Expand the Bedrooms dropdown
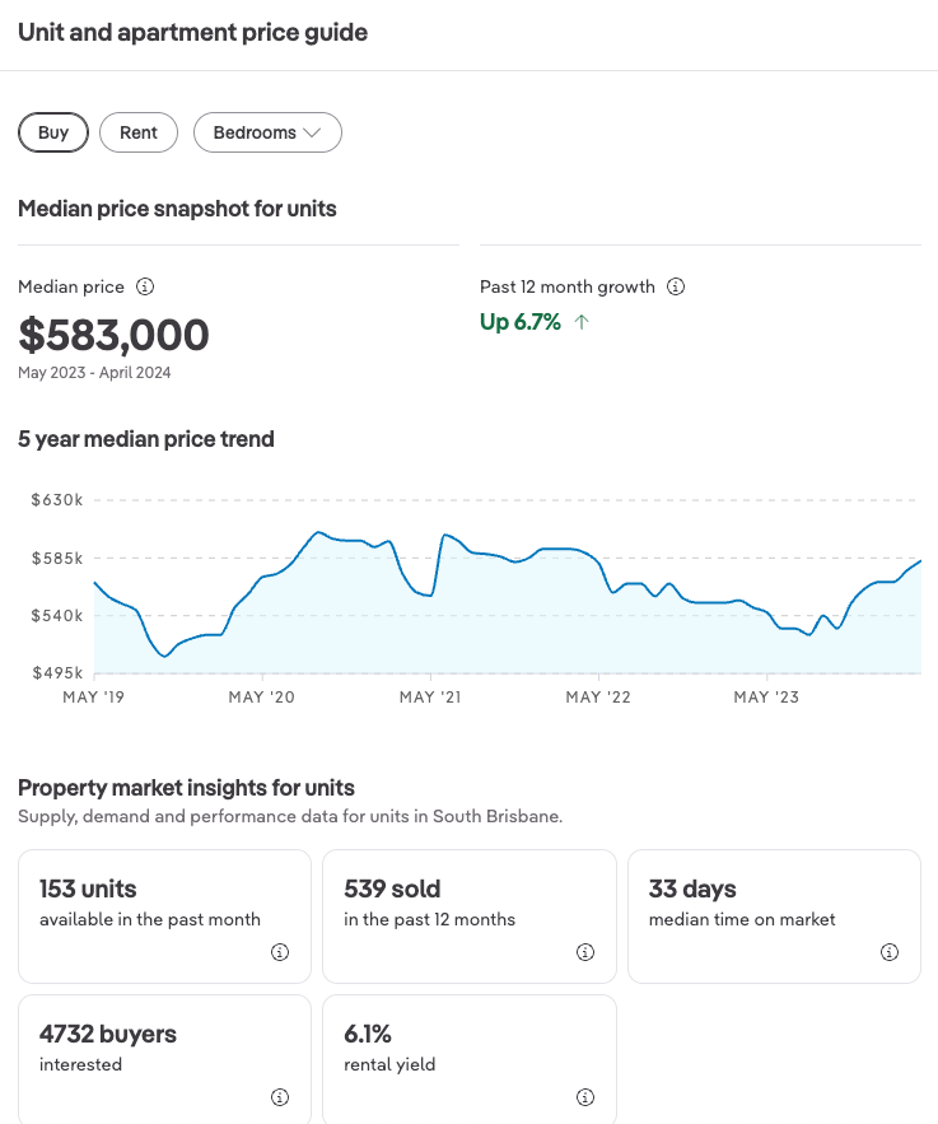938x1124 pixels. pos(267,133)
